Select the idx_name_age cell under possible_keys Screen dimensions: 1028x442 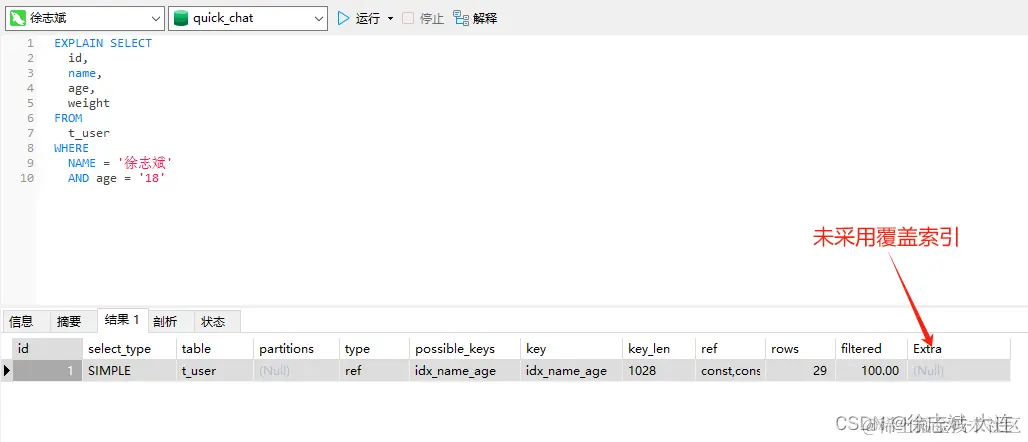(465, 371)
